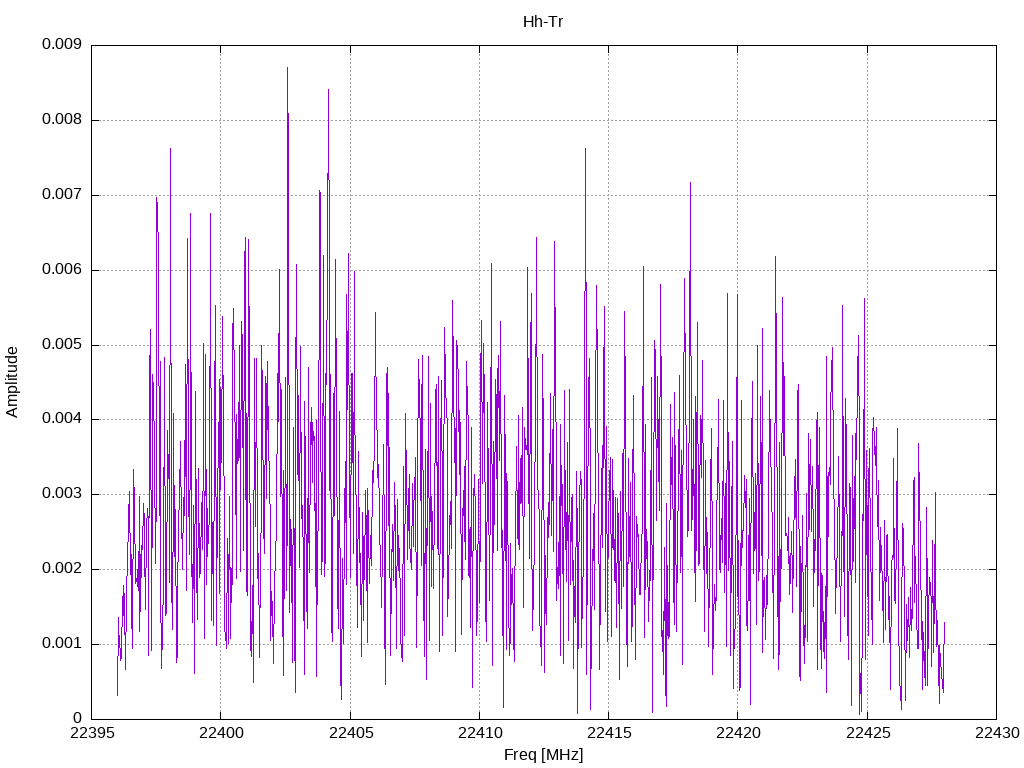
Task: Click the Freq [MHz] x-axis label
Action: click(543, 755)
